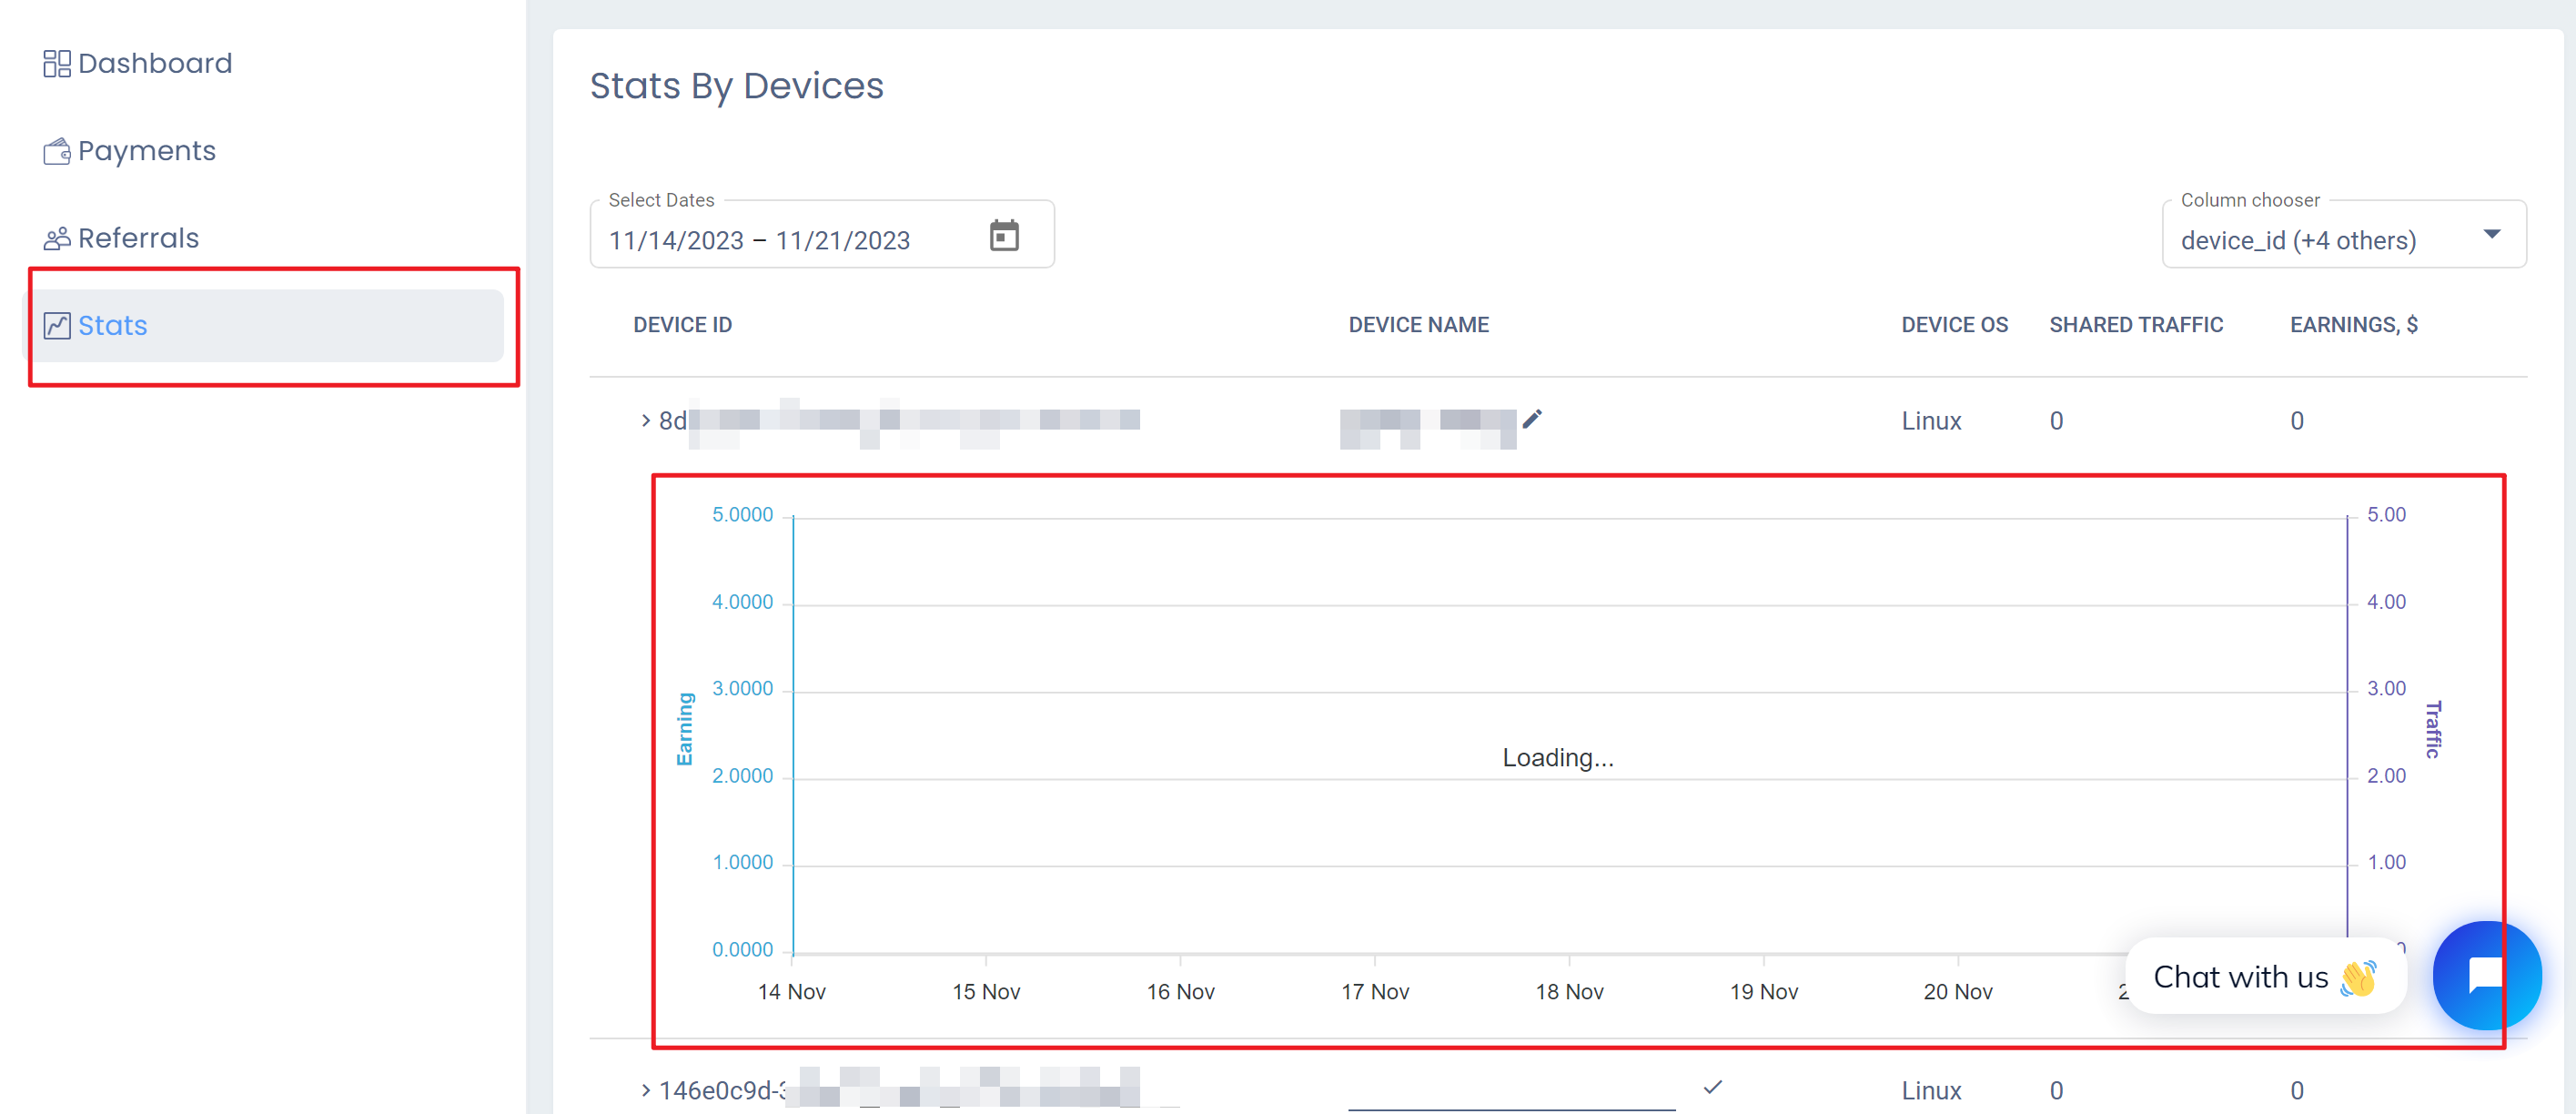This screenshot has width=2576, height=1114.
Task: Open the chat bubble button
Action: pos(2486,975)
